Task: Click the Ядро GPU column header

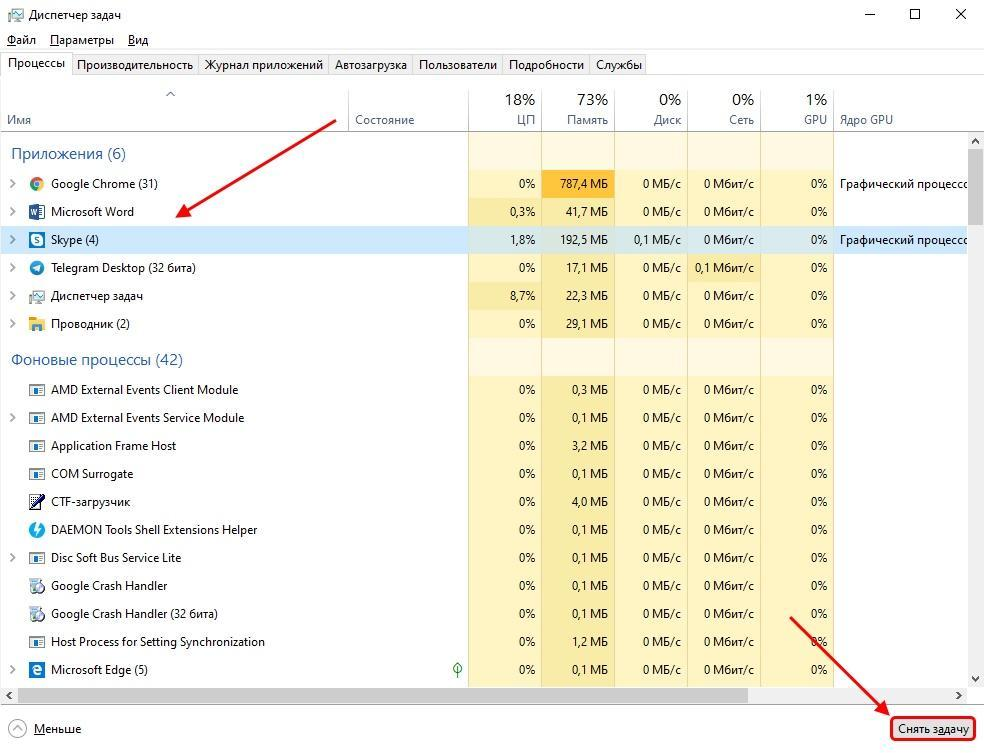Action: [900, 110]
